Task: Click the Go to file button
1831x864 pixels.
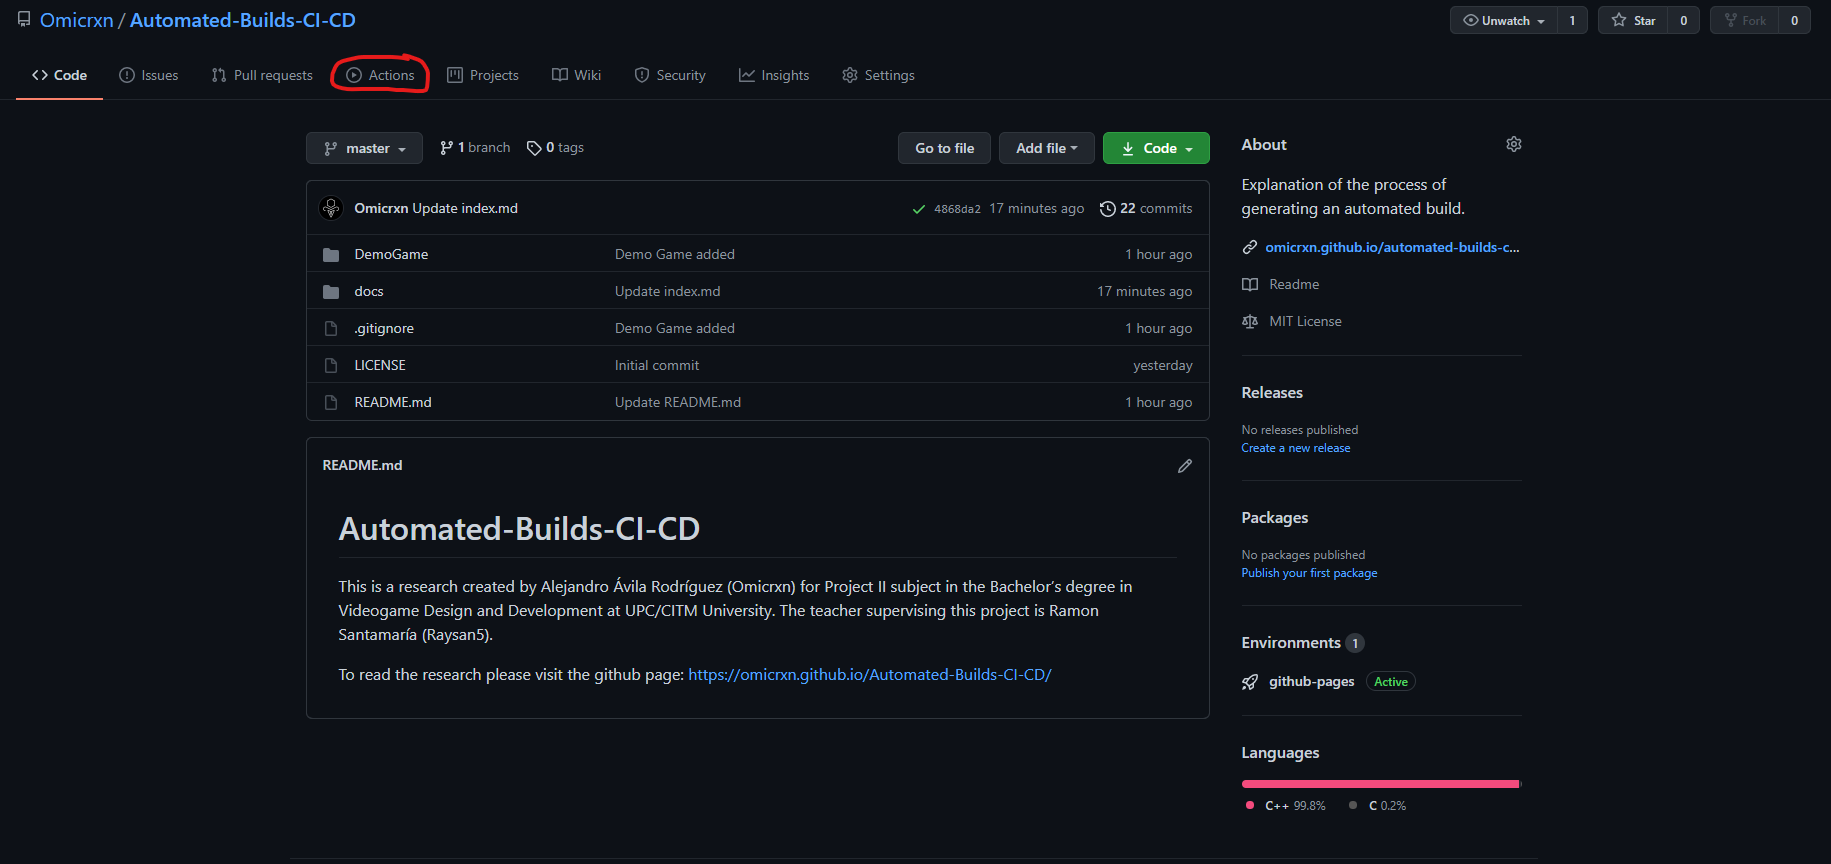Action: point(944,148)
